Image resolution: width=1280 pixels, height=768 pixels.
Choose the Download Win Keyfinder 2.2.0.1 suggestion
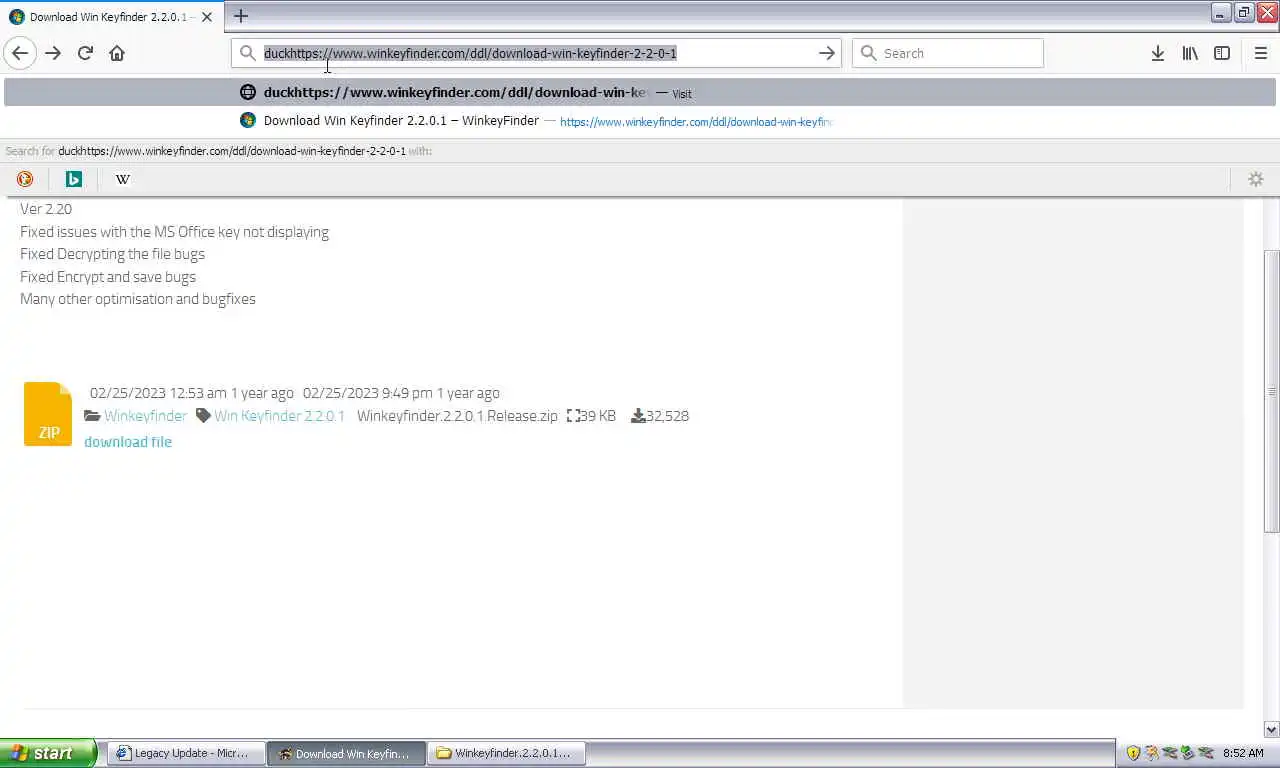tap(640, 120)
